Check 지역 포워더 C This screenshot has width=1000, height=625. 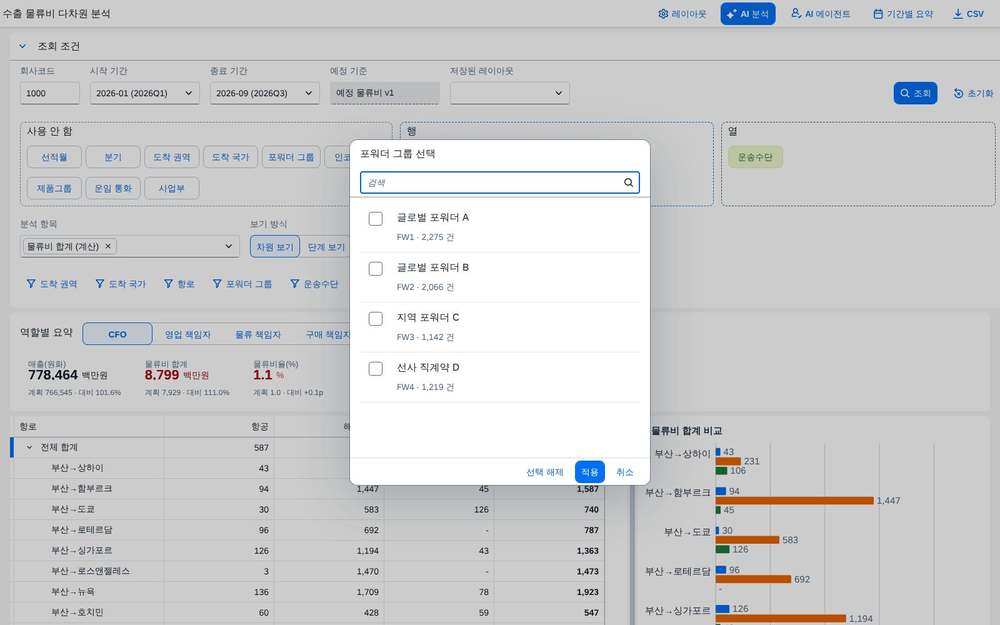click(x=376, y=318)
